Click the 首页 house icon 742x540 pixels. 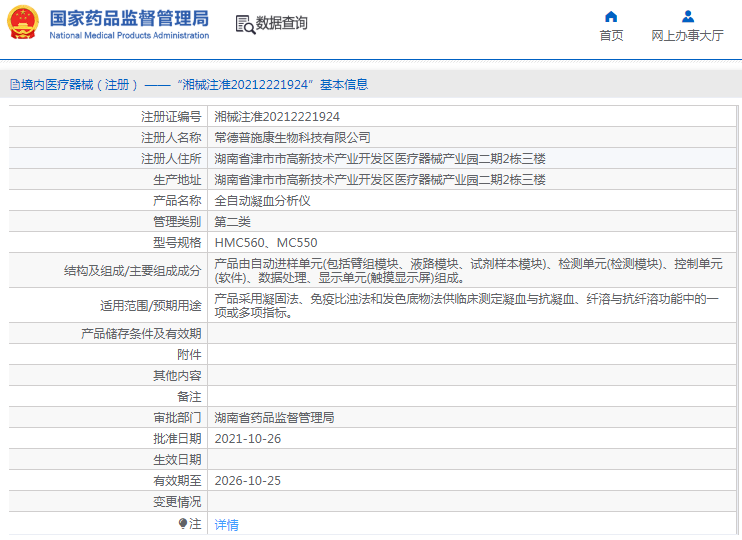click(x=611, y=16)
